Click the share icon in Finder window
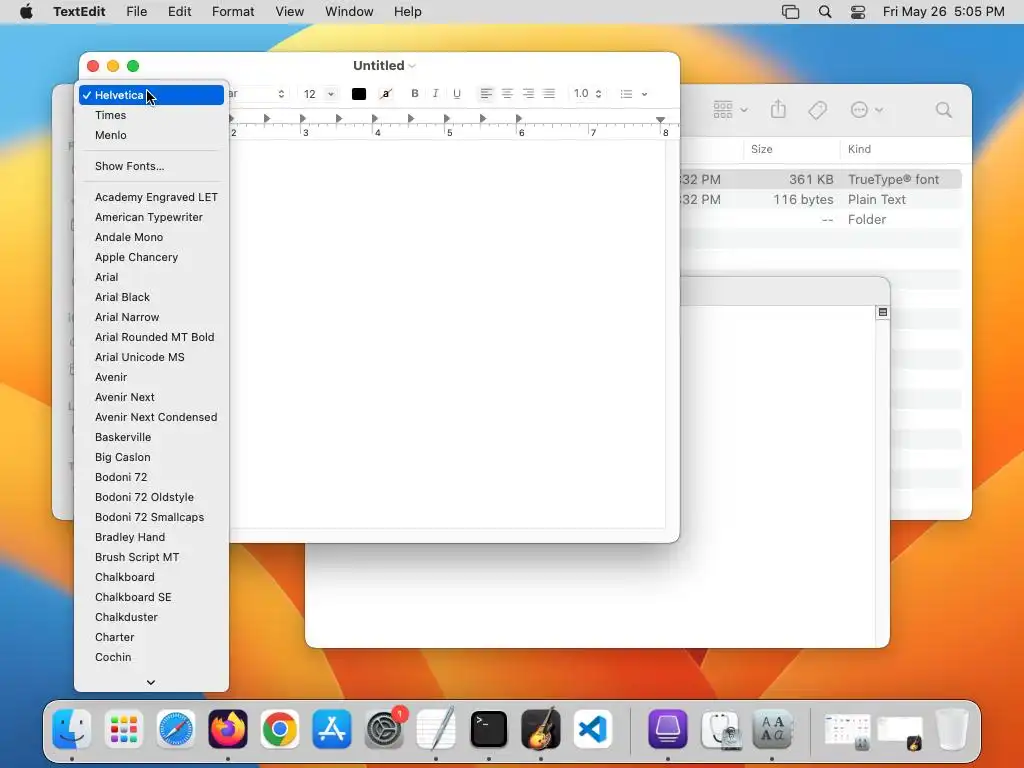1024x768 pixels. (778, 110)
